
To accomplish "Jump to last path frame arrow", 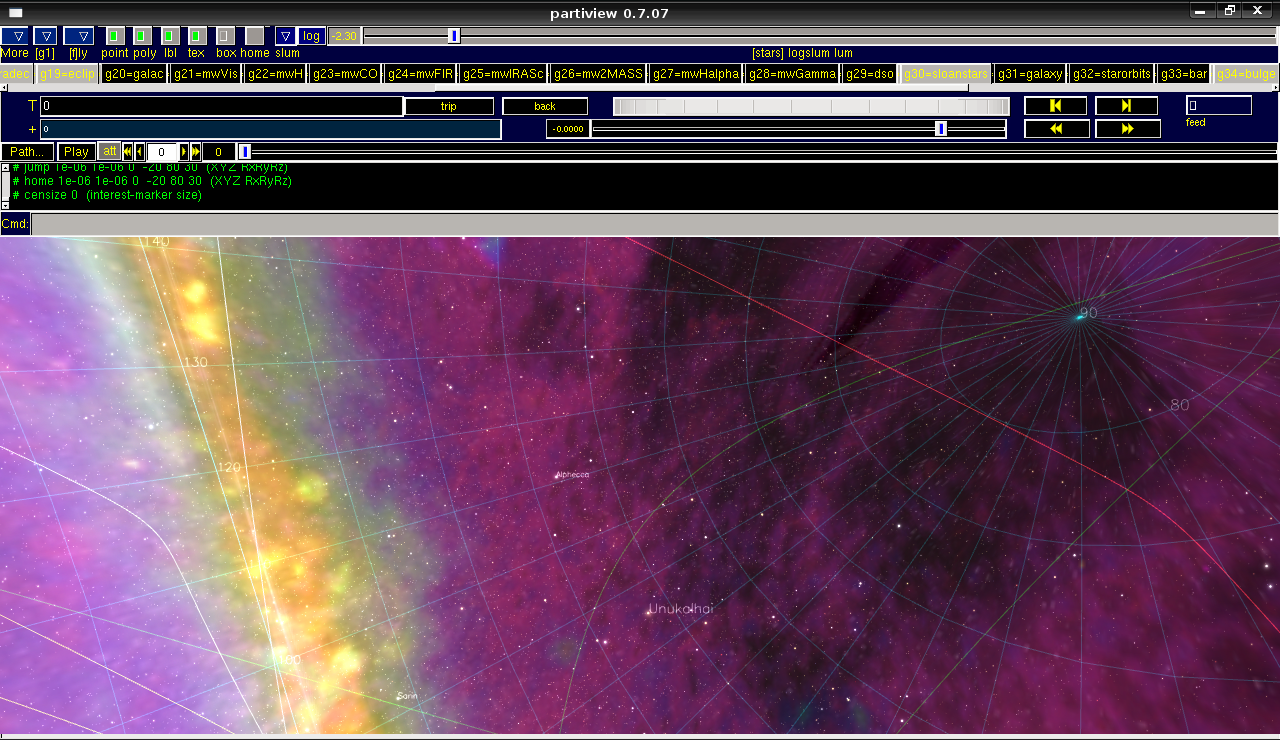I will (196, 152).
